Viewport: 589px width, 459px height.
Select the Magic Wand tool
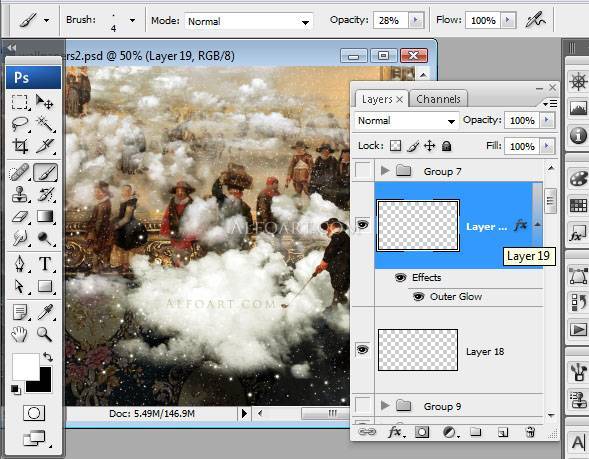45,124
